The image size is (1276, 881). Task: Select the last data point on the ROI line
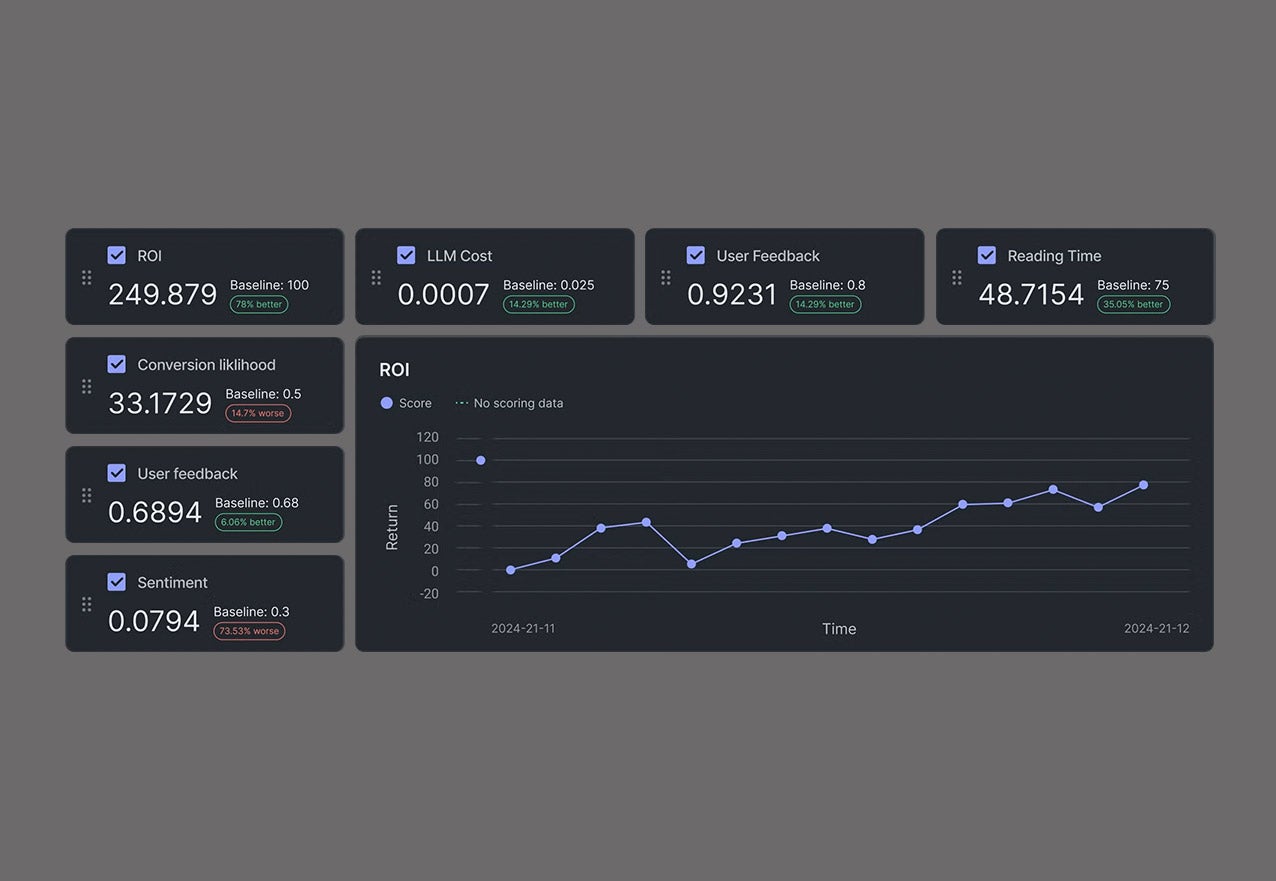(1143, 485)
